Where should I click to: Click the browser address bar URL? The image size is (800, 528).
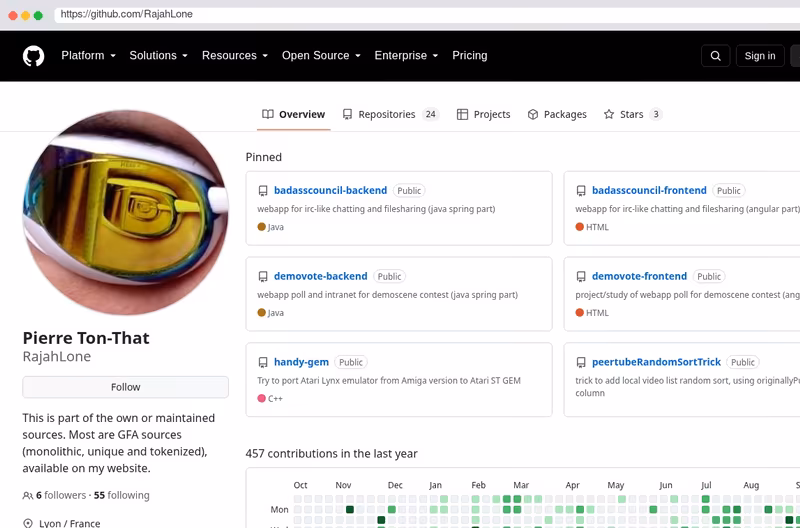point(127,14)
